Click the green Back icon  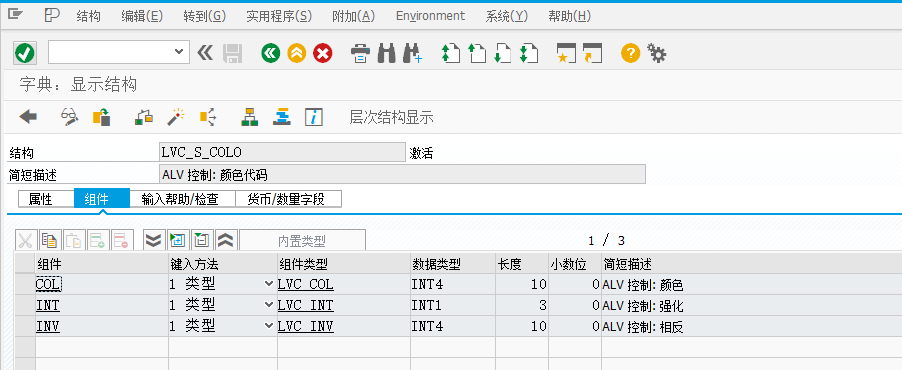coord(270,54)
